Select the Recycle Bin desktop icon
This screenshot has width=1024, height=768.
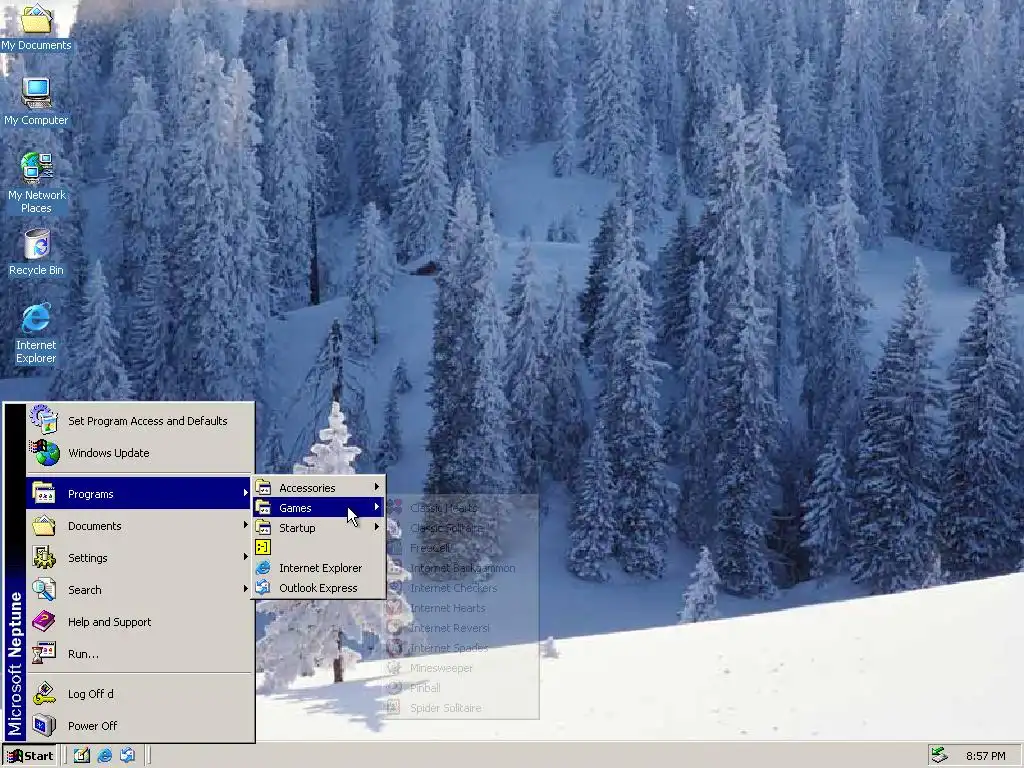point(36,253)
